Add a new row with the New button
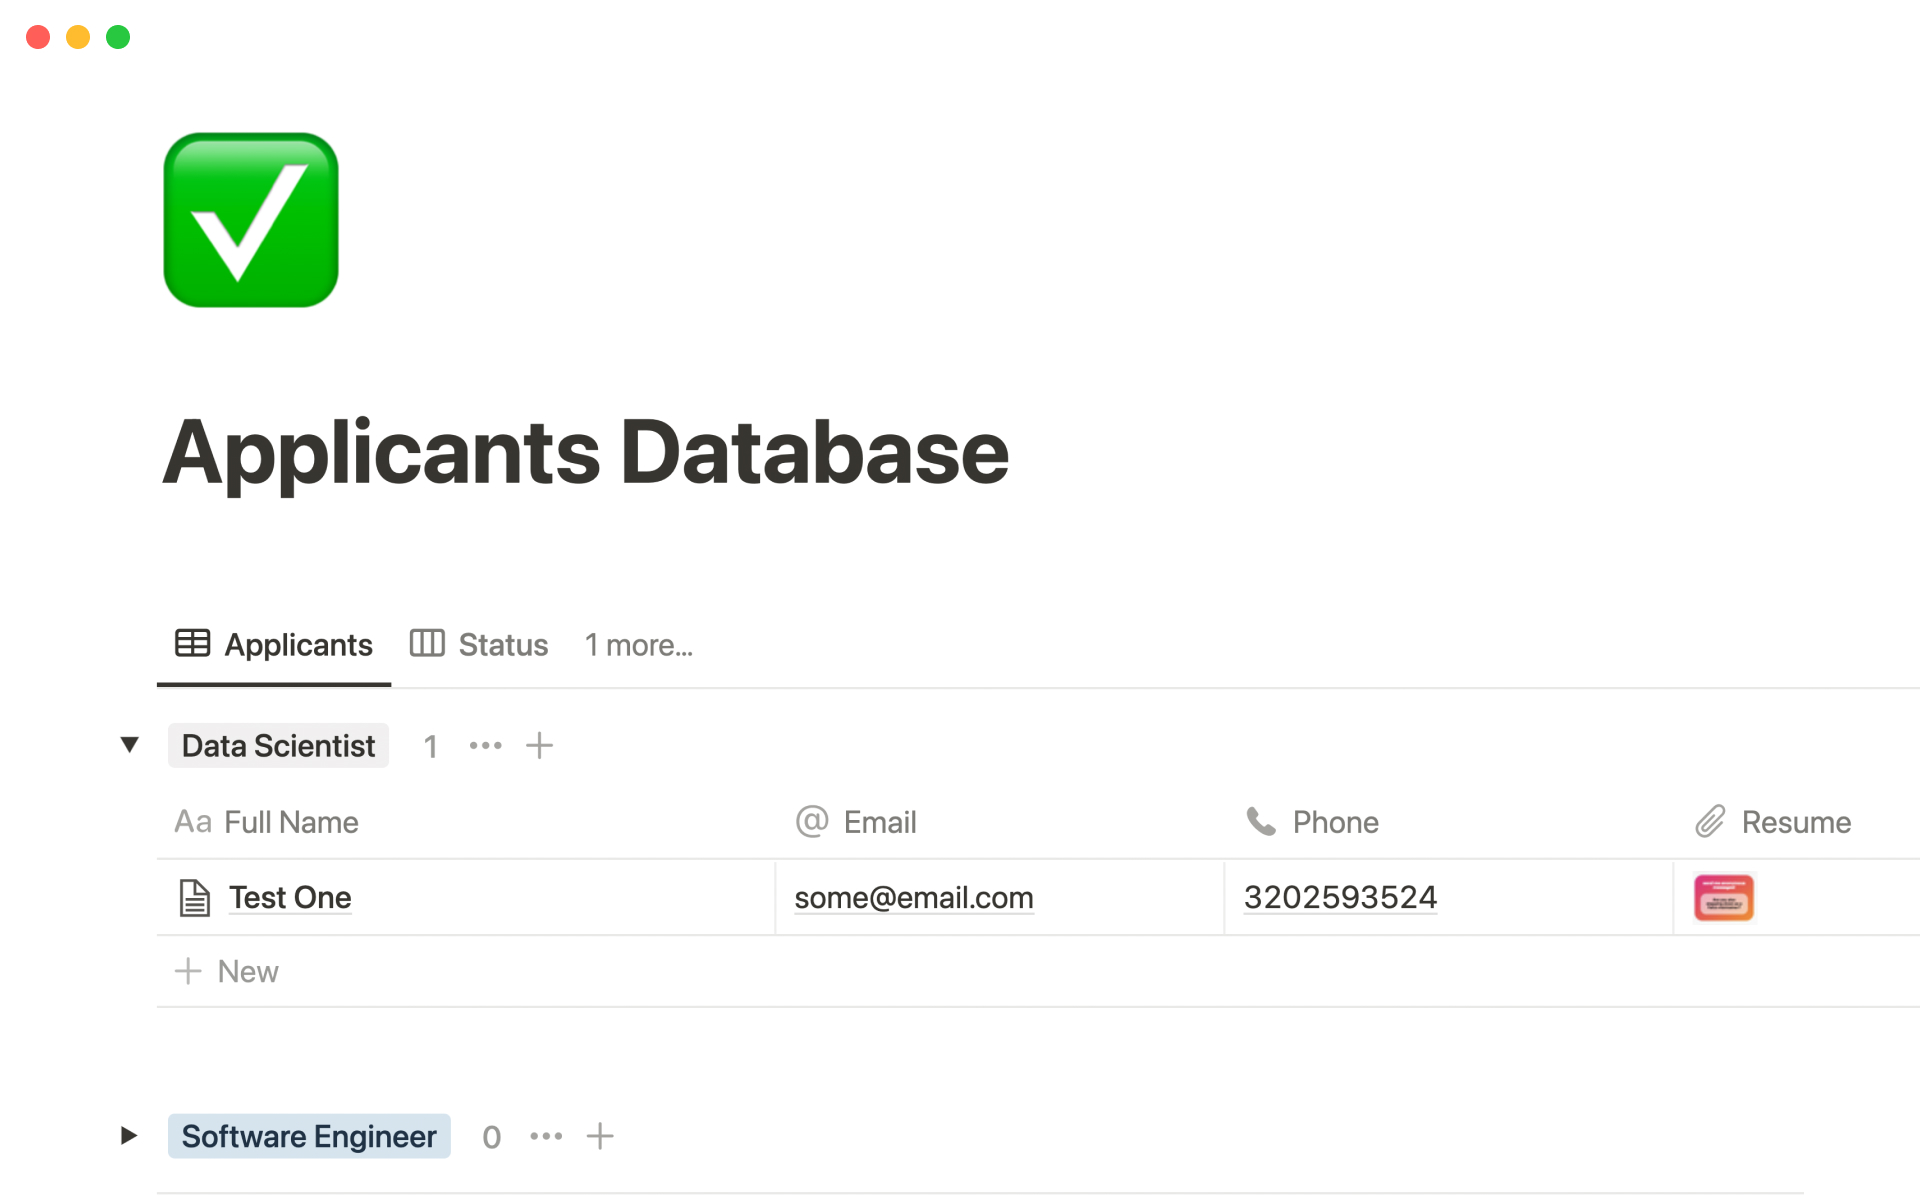The height and width of the screenshot is (1200, 1920). 228,971
